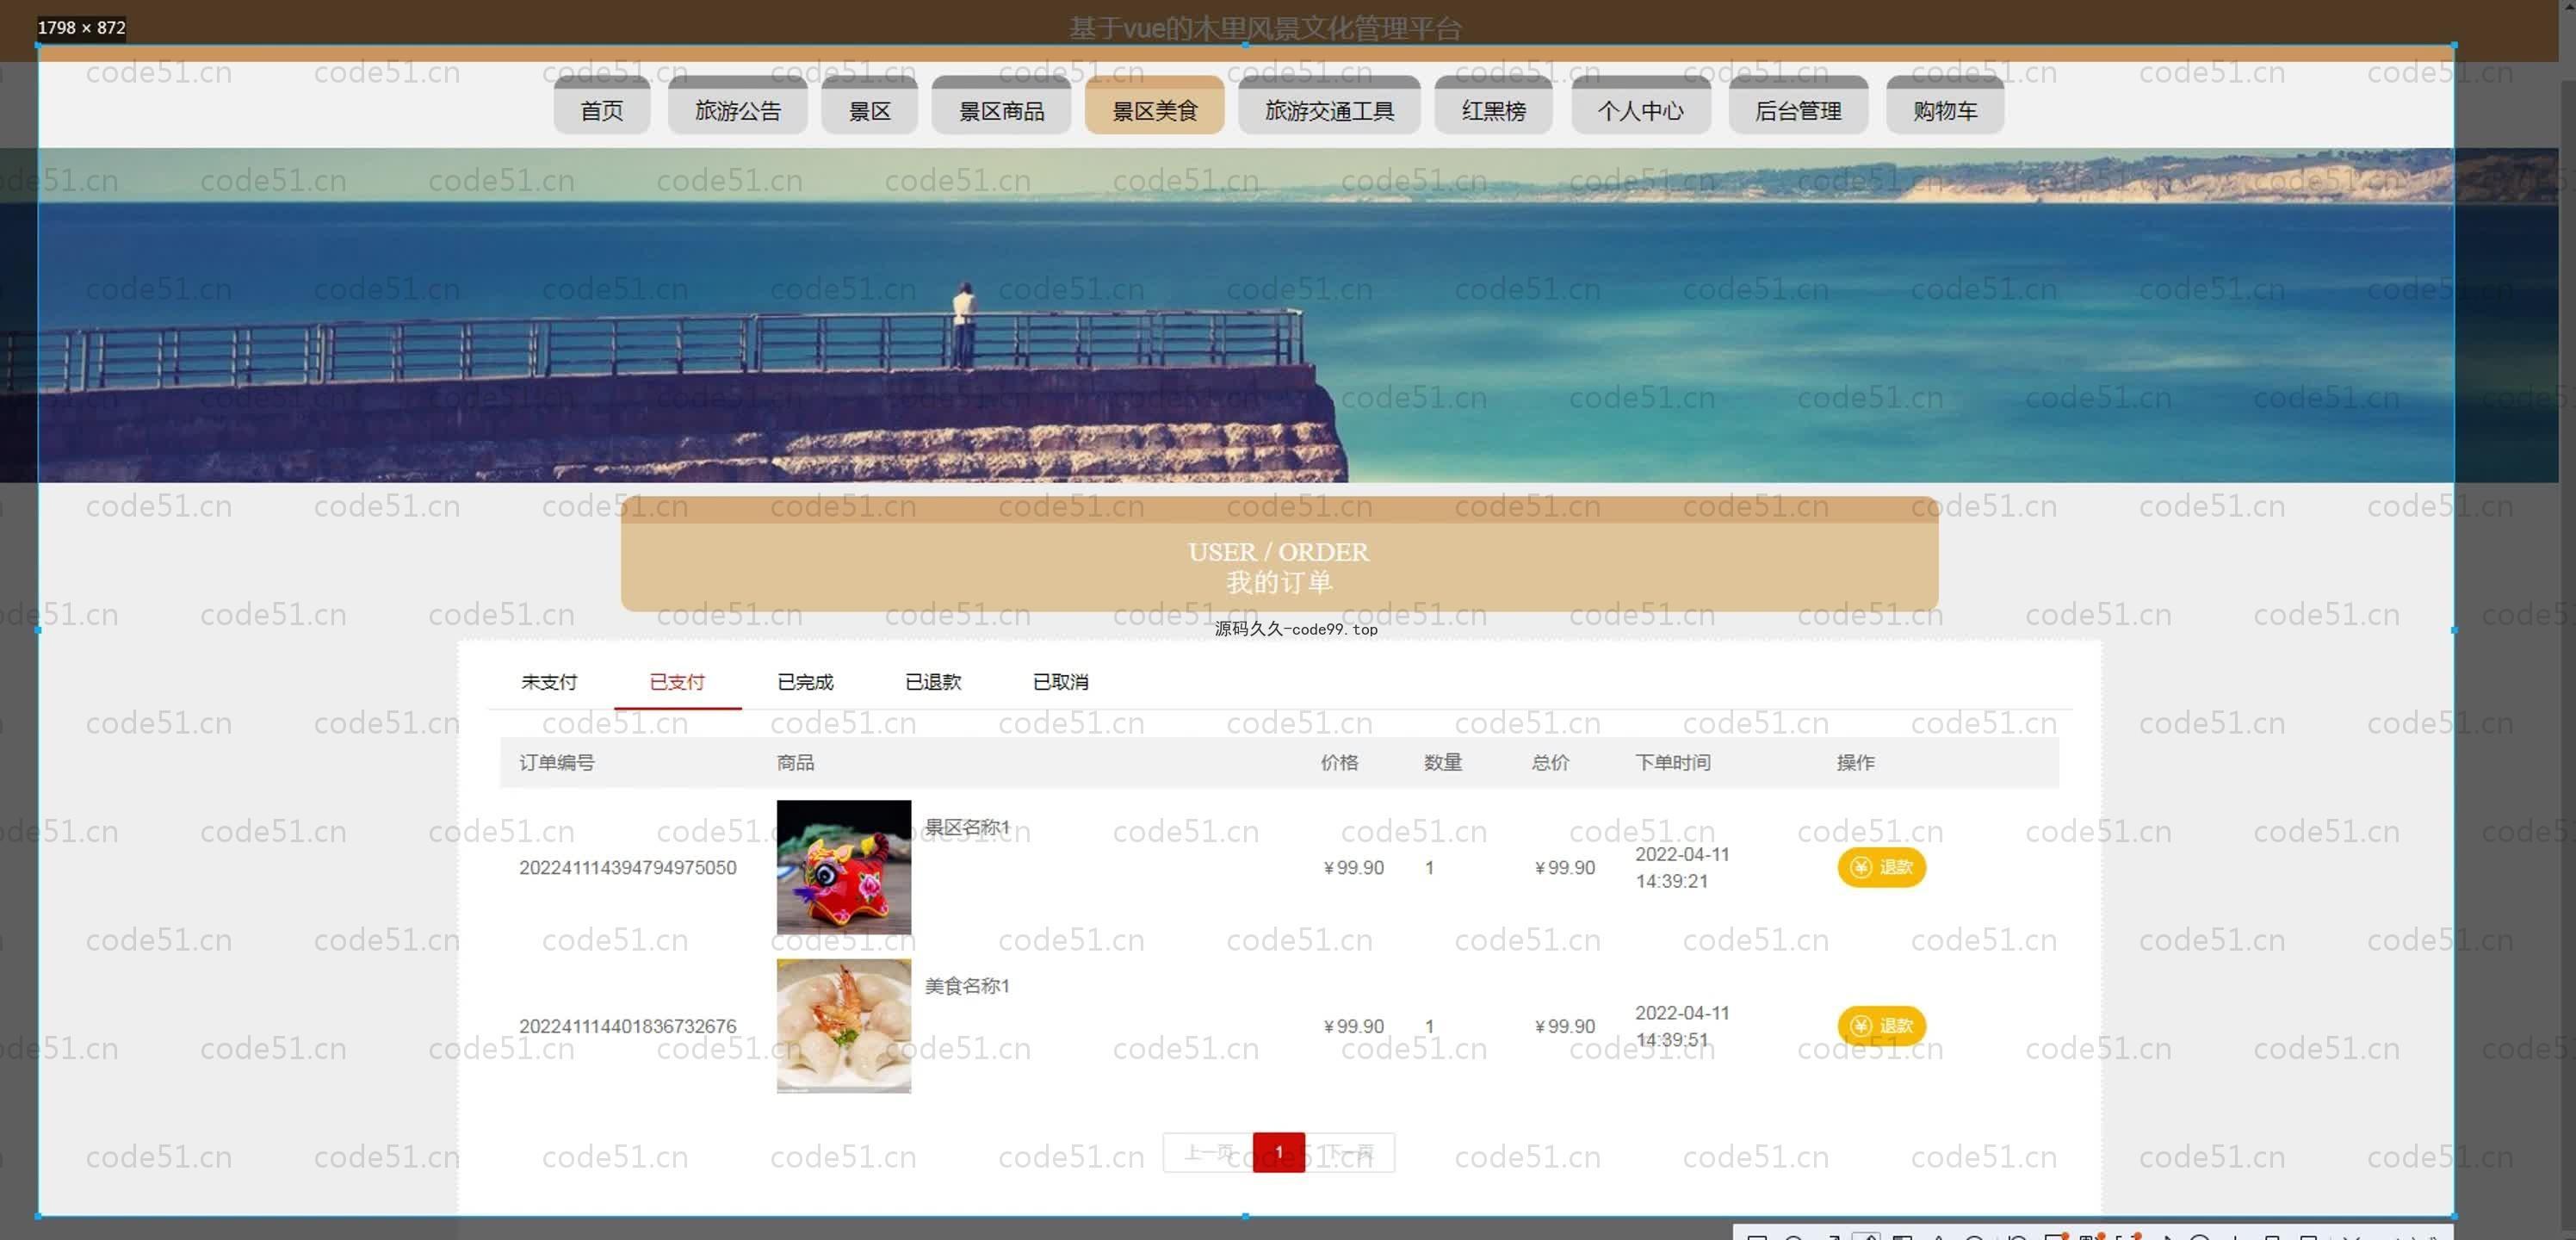Show the 已退款 orders tab
The image size is (2576, 1240).
tap(932, 682)
